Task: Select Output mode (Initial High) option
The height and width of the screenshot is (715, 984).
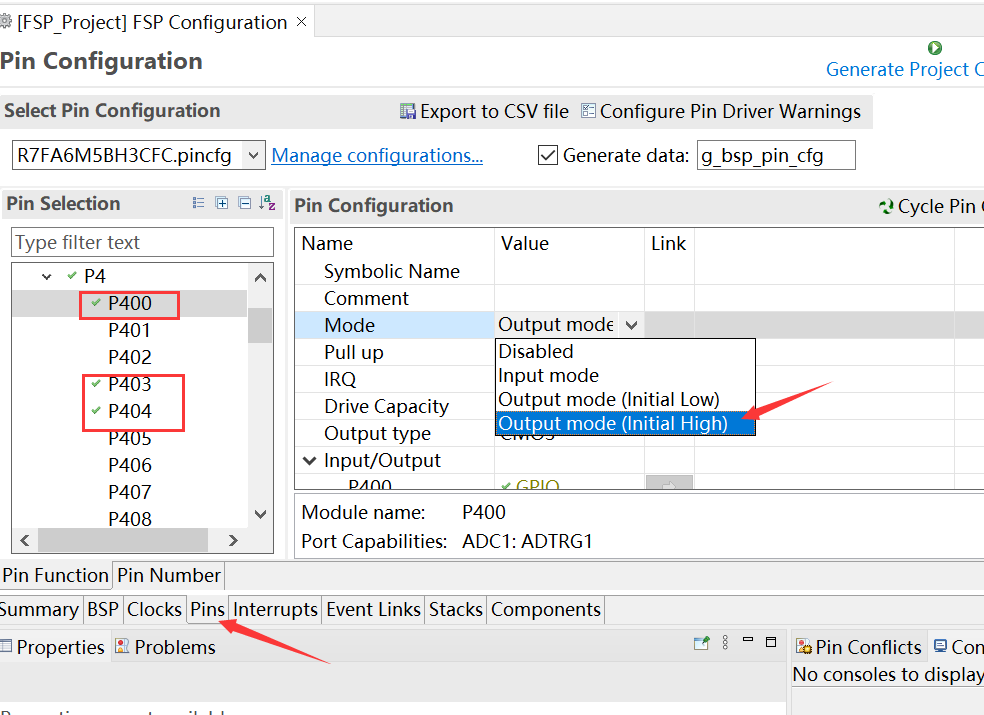Action: point(613,424)
